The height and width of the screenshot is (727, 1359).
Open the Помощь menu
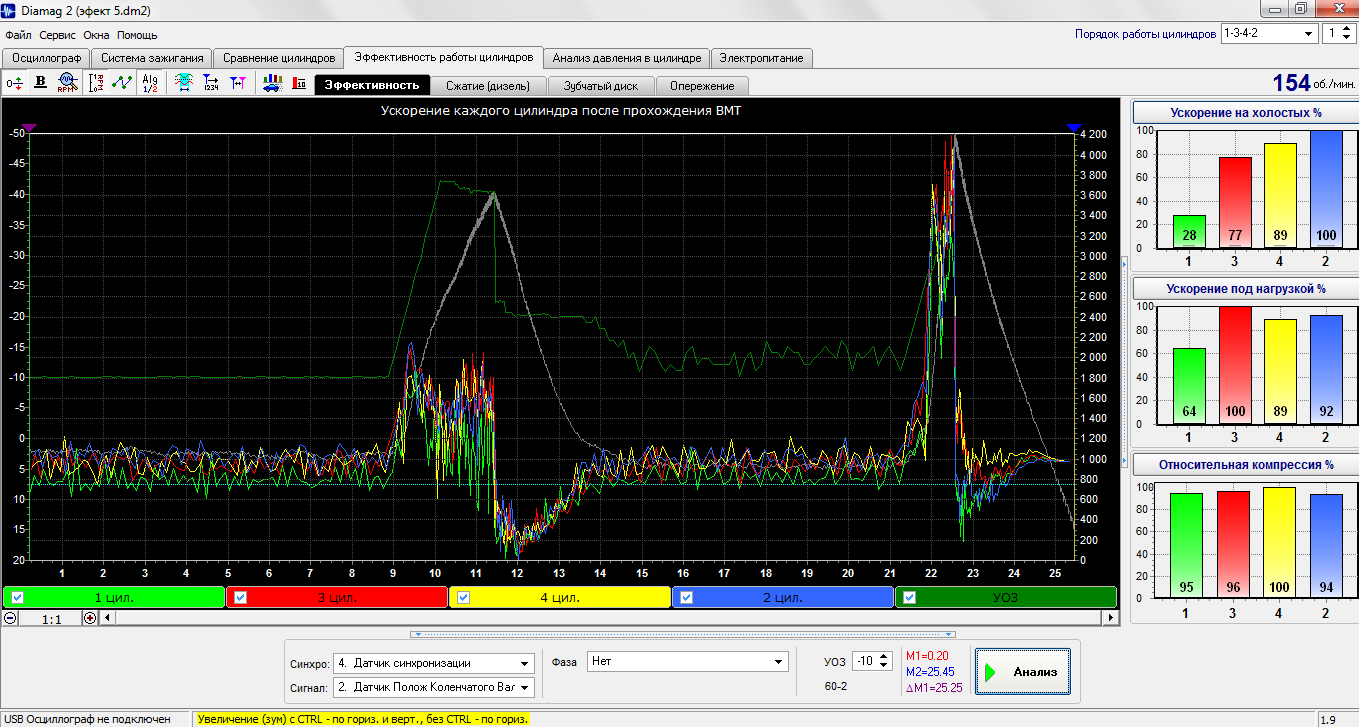click(x=137, y=35)
